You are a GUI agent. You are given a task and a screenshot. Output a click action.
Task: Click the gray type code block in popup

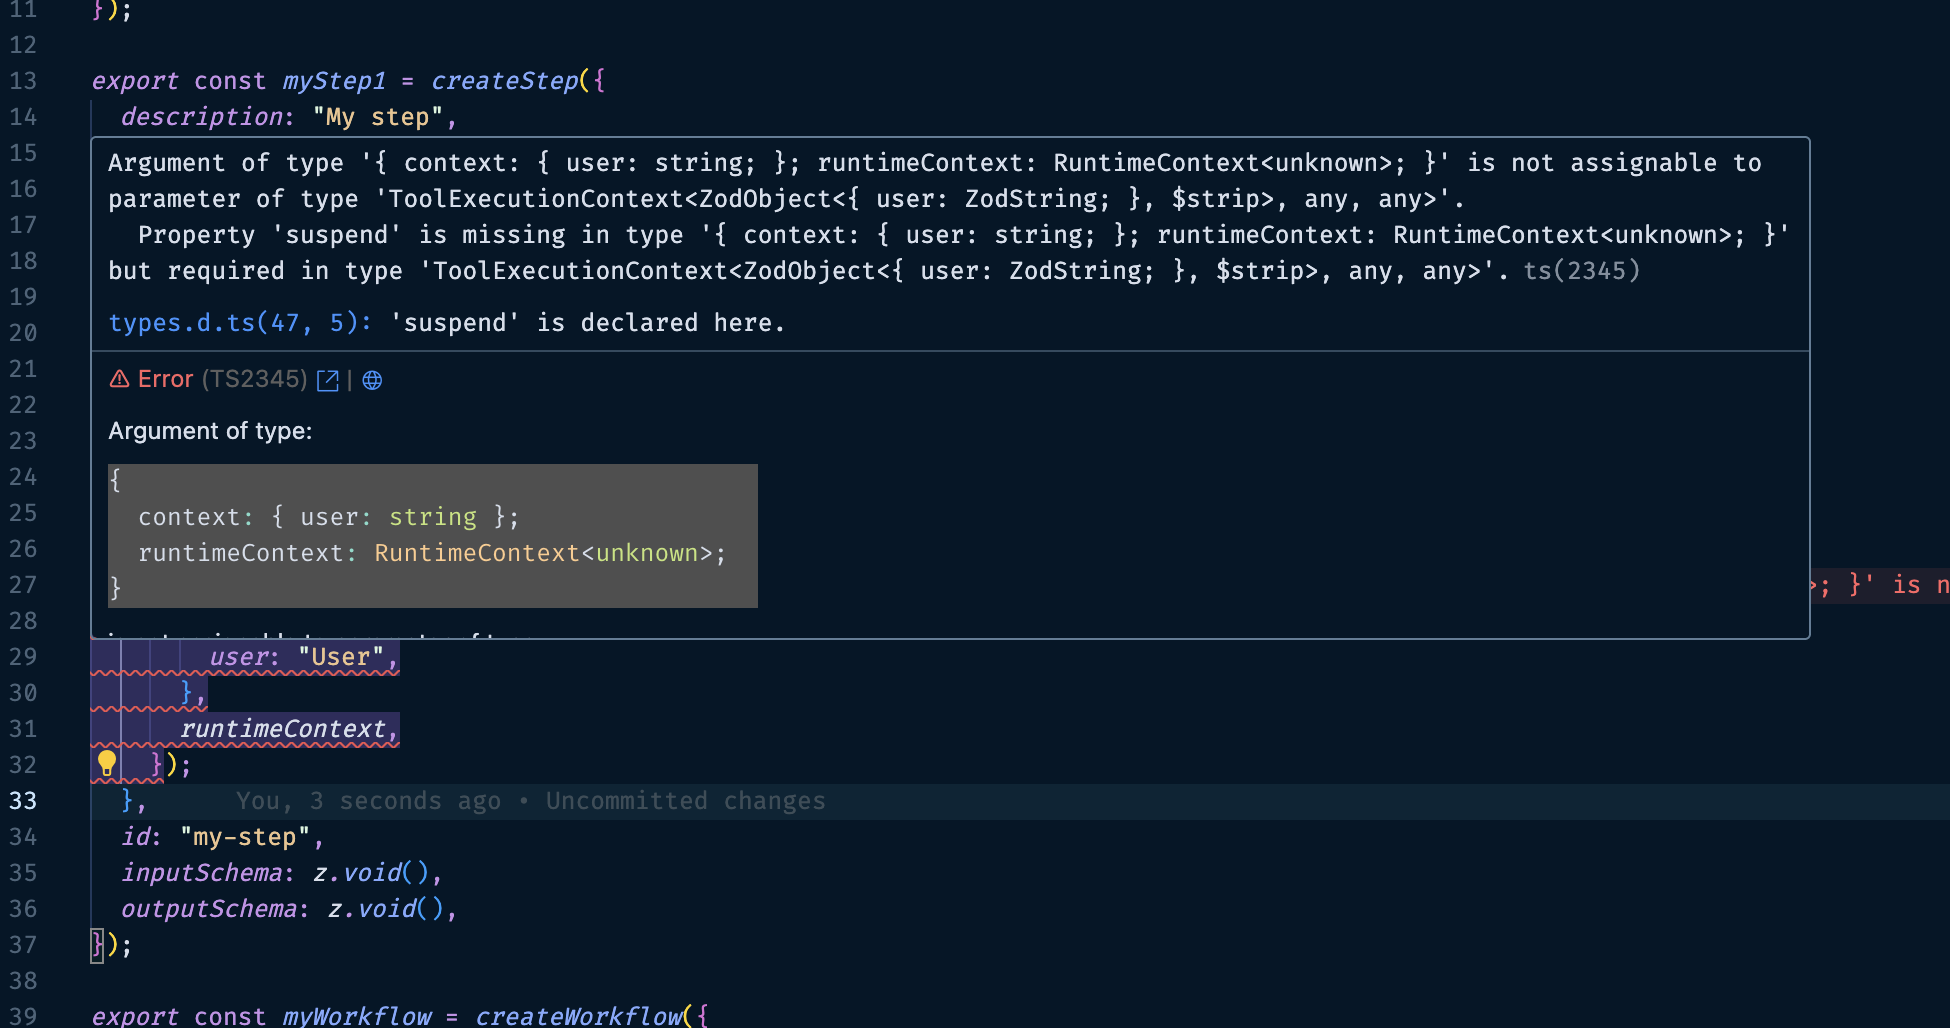point(432,535)
